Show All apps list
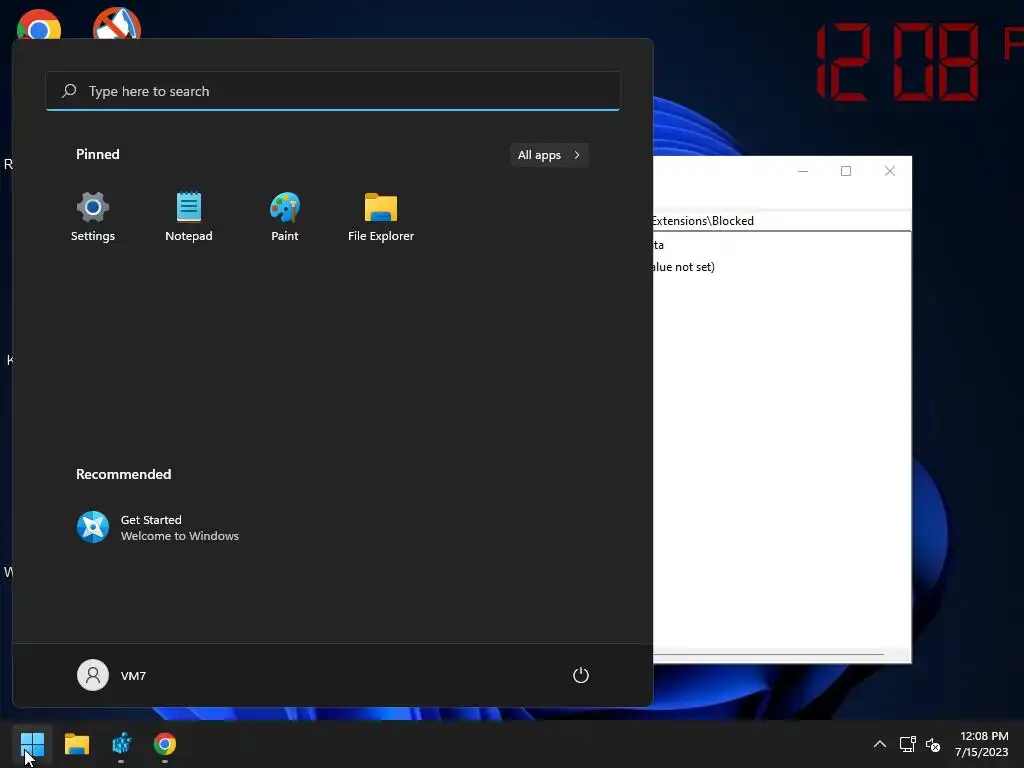 tap(549, 155)
